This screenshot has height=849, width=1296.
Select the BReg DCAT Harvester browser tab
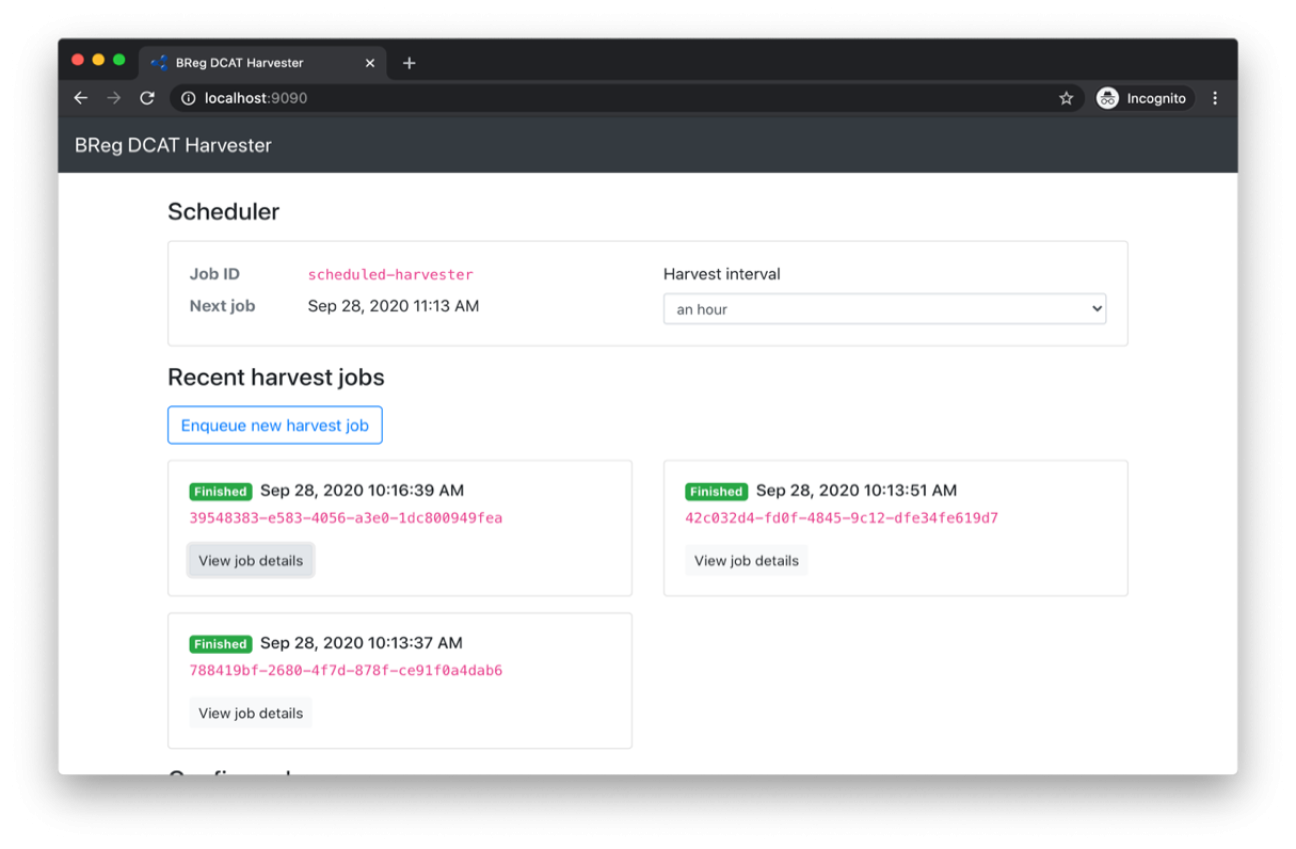[262, 63]
